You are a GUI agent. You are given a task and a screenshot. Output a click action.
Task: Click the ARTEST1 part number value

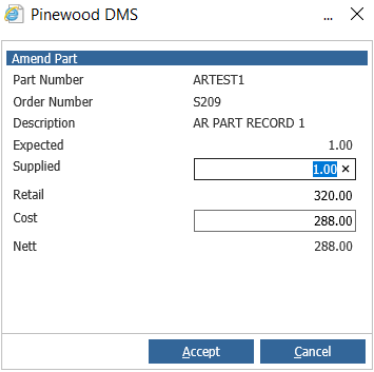219,80
